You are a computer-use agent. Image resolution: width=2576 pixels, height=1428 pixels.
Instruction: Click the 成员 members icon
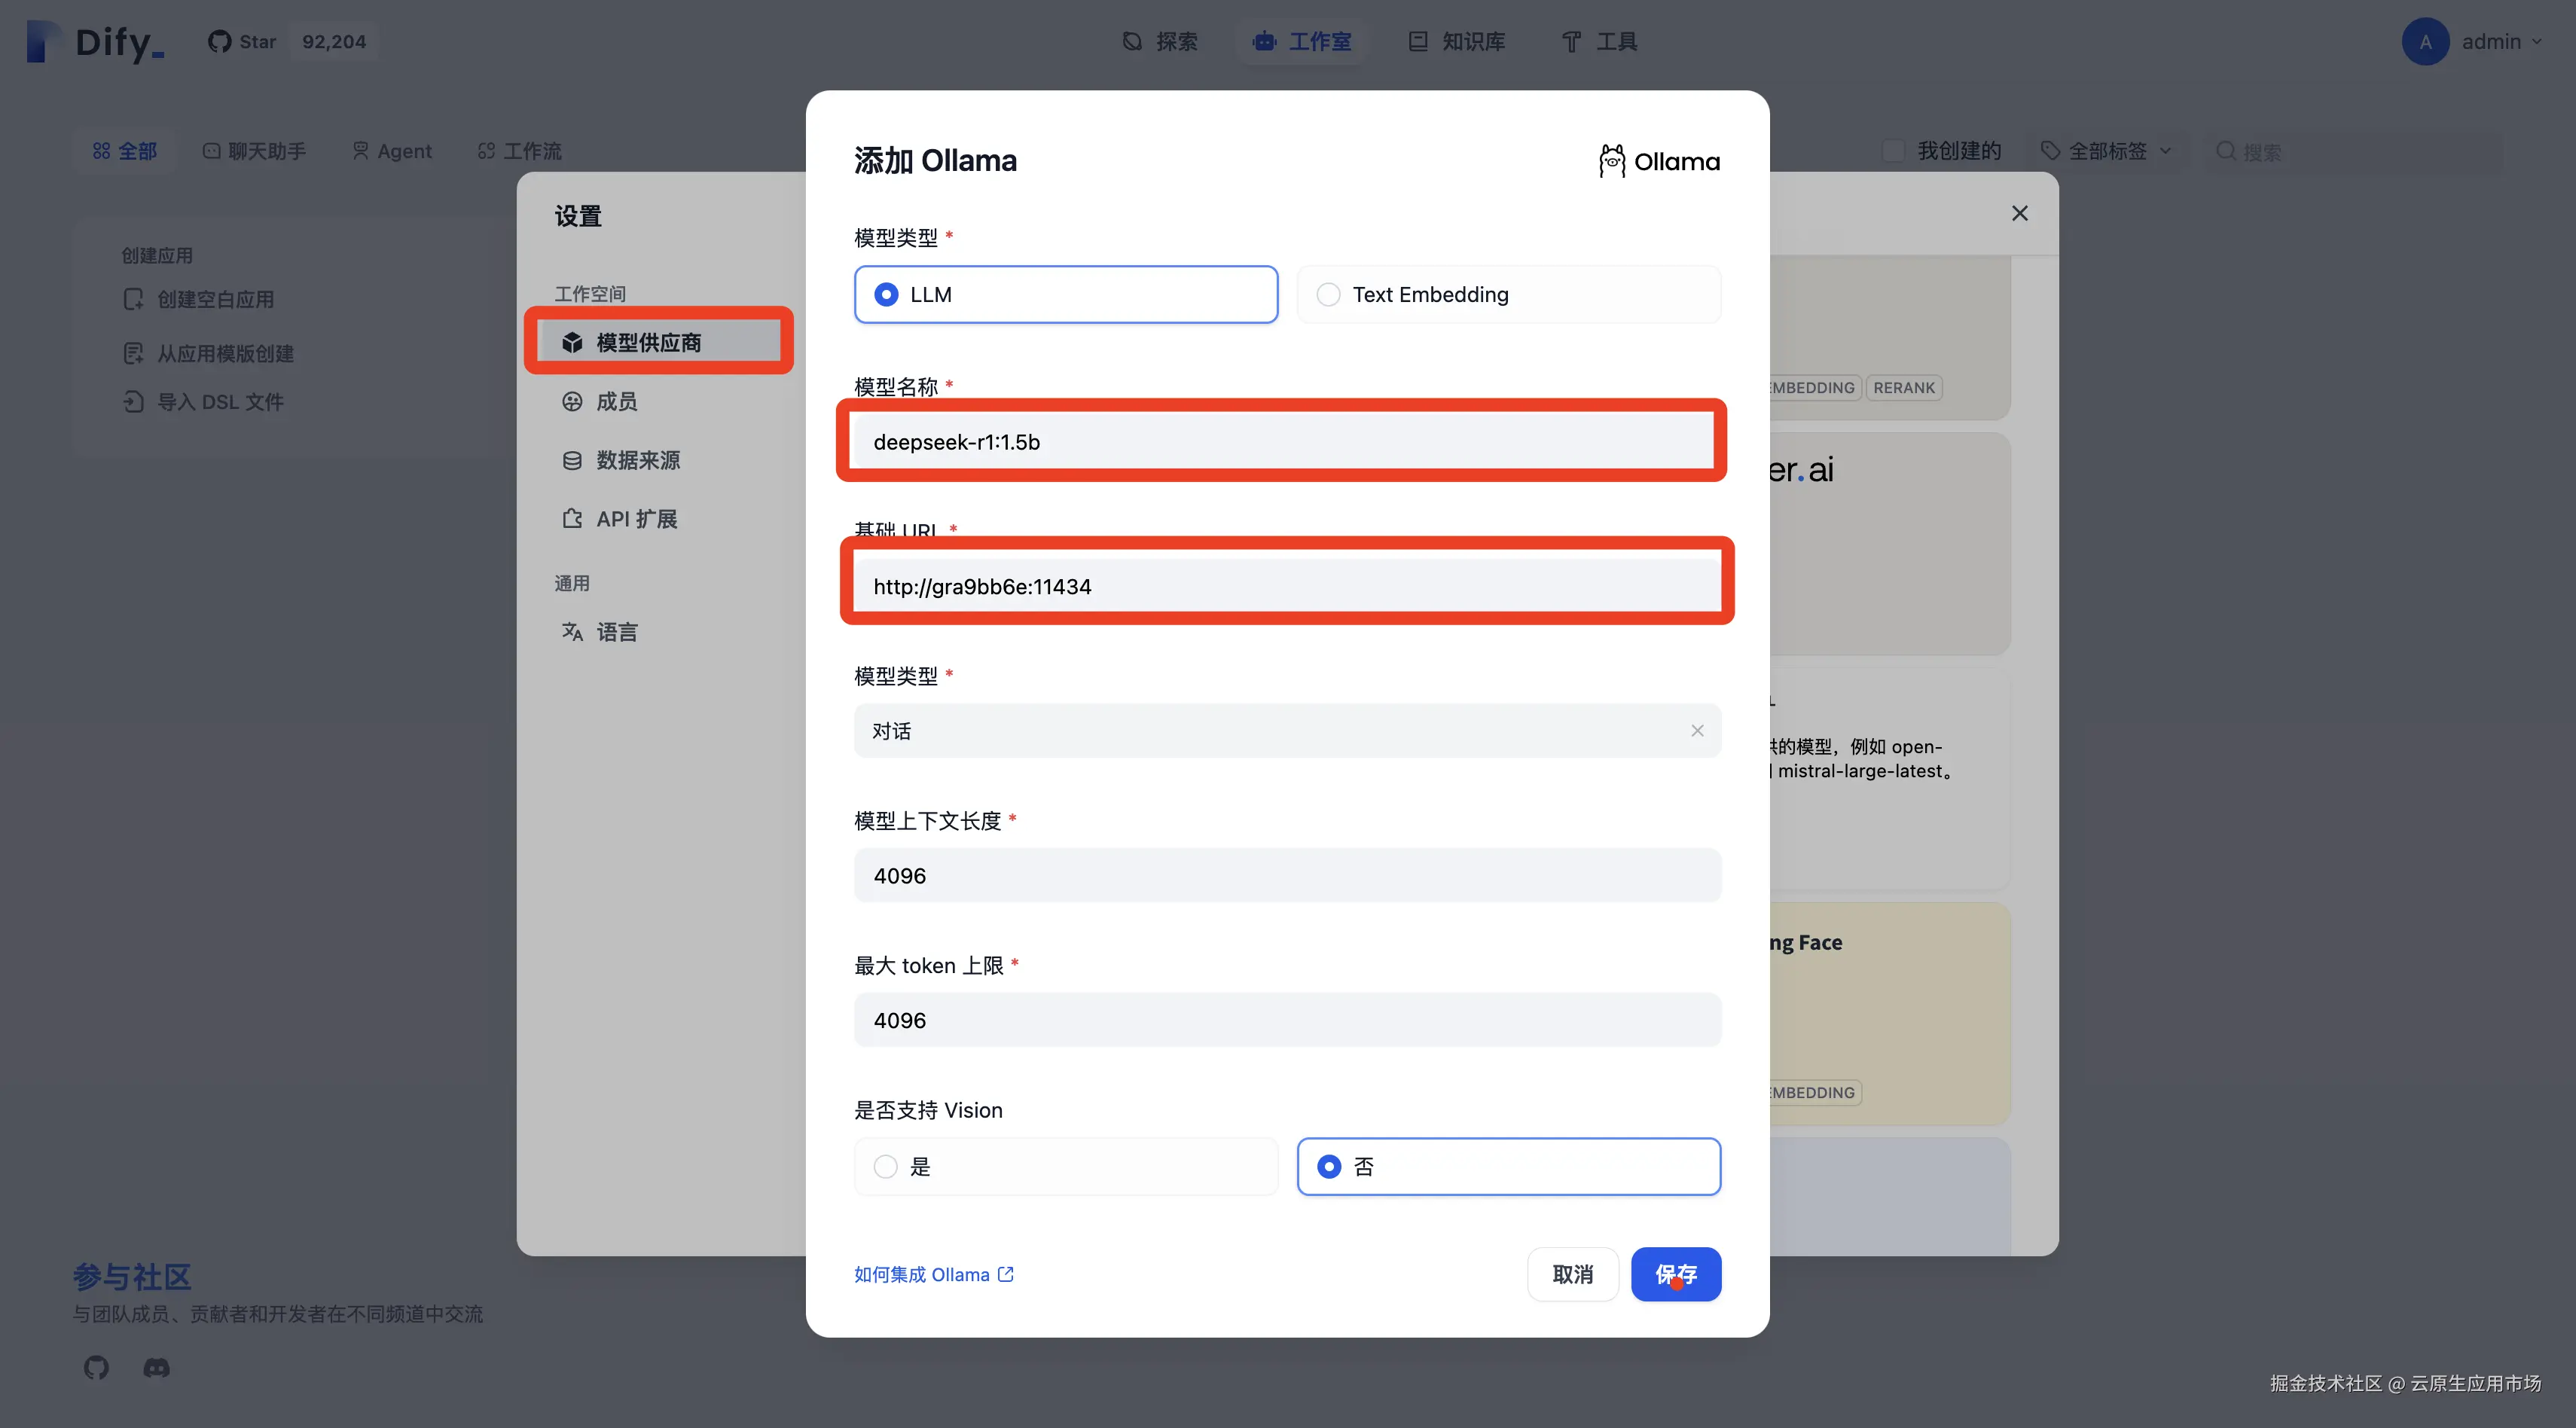[572, 402]
